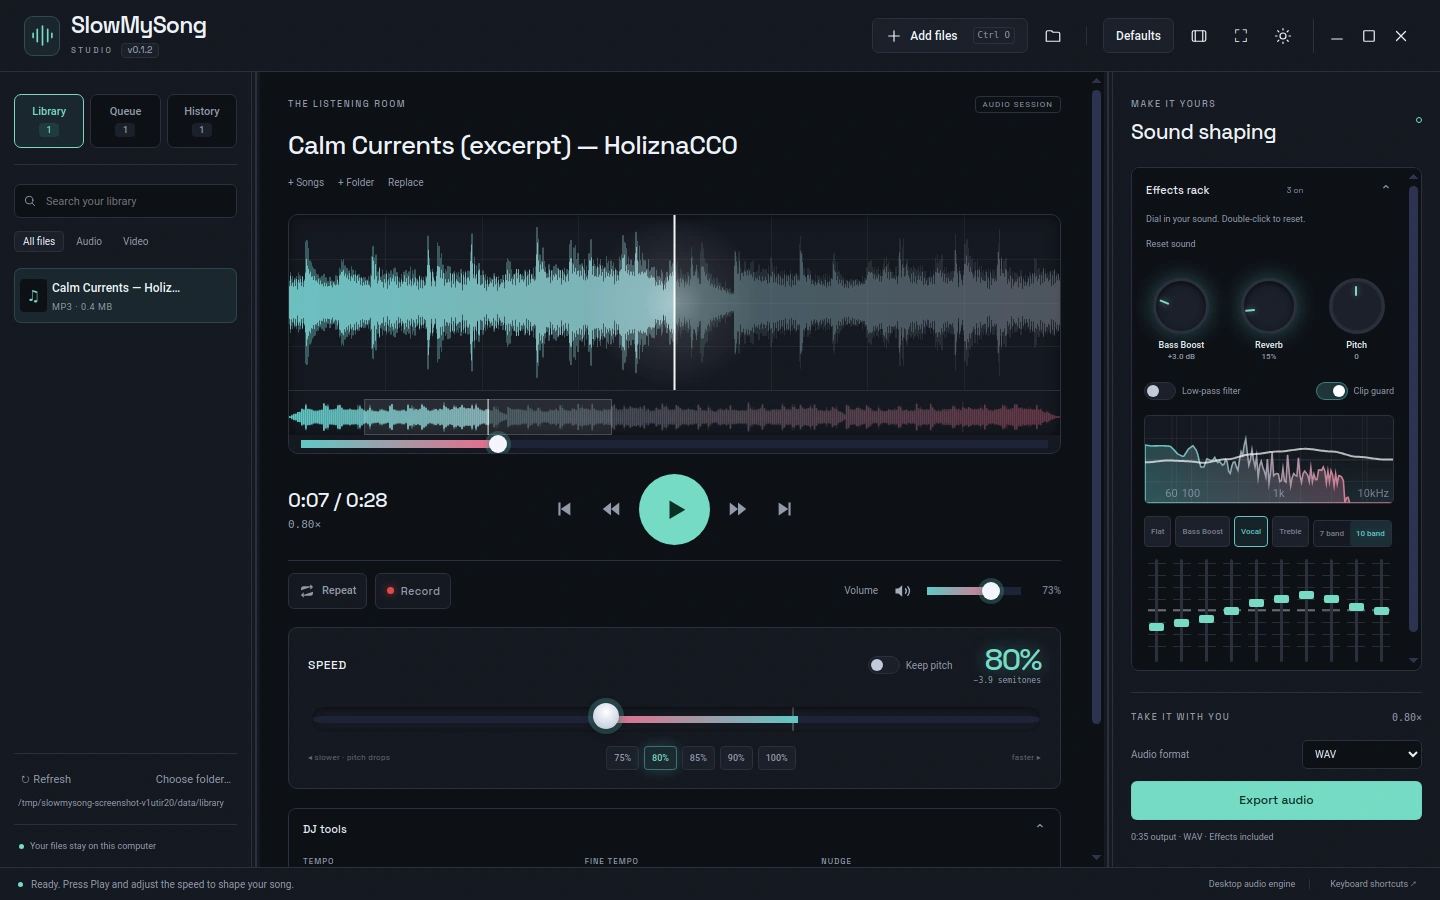Select Calm Currents file in library
This screenshot has height=900, width=1440.
pyautogui.click(x=125, y=295)
